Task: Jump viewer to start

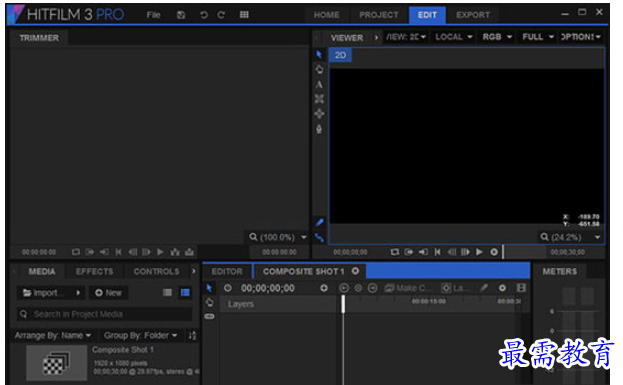Action: pos(437,252)
